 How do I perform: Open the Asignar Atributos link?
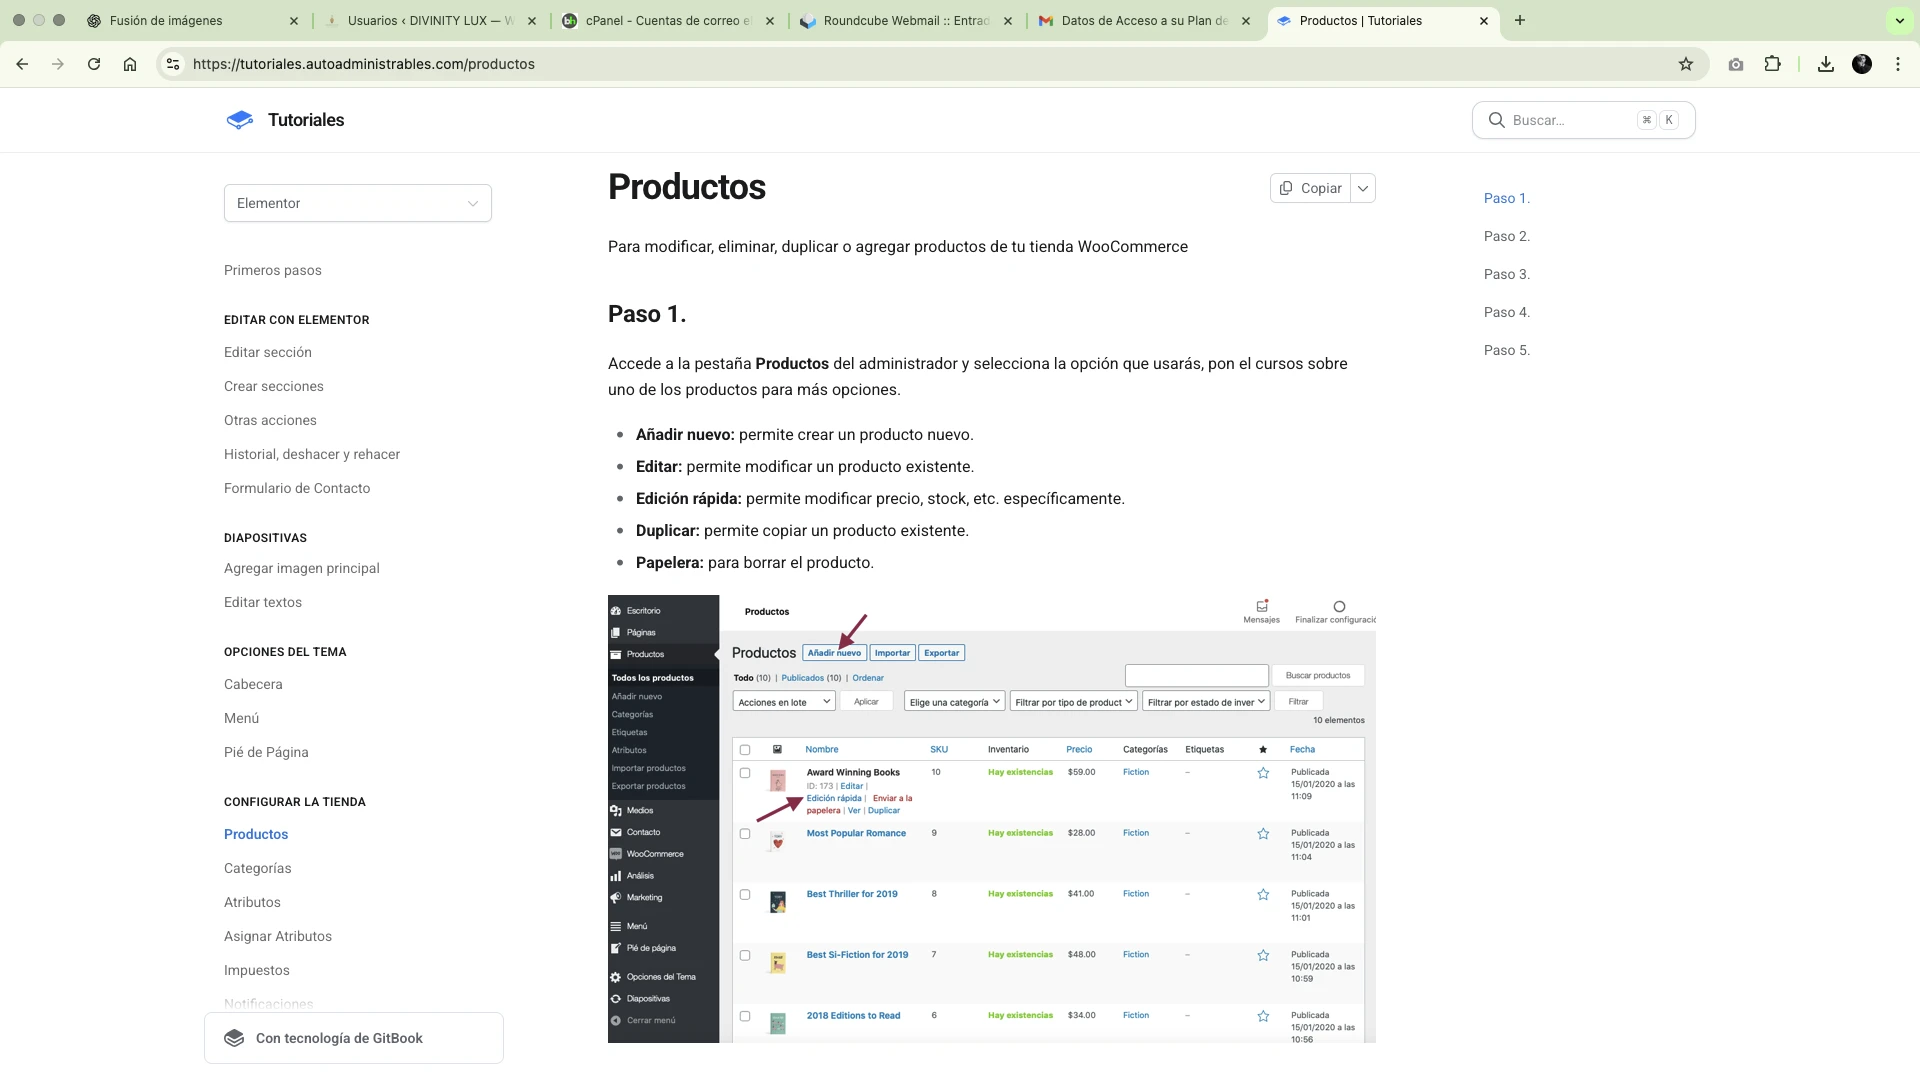(278, 936)
